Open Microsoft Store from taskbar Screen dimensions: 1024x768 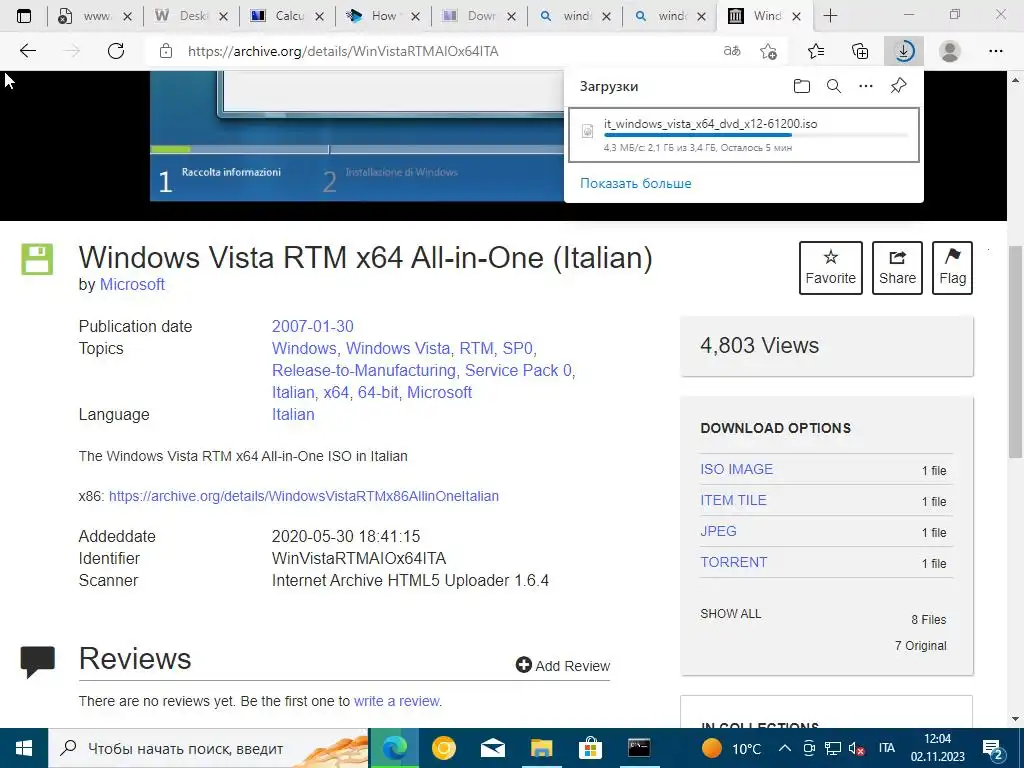point(590,748)
